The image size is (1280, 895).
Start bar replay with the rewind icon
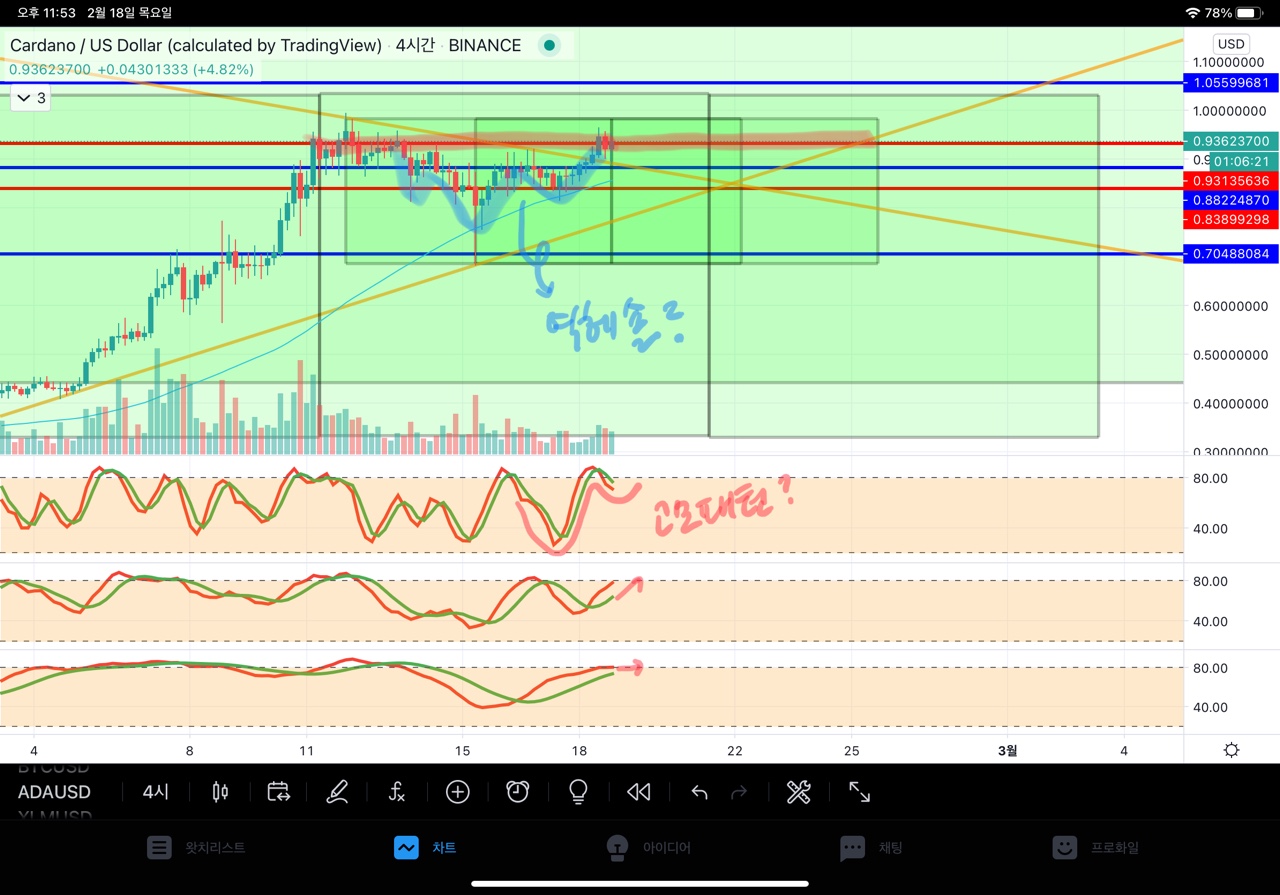[x=638, y=792]
